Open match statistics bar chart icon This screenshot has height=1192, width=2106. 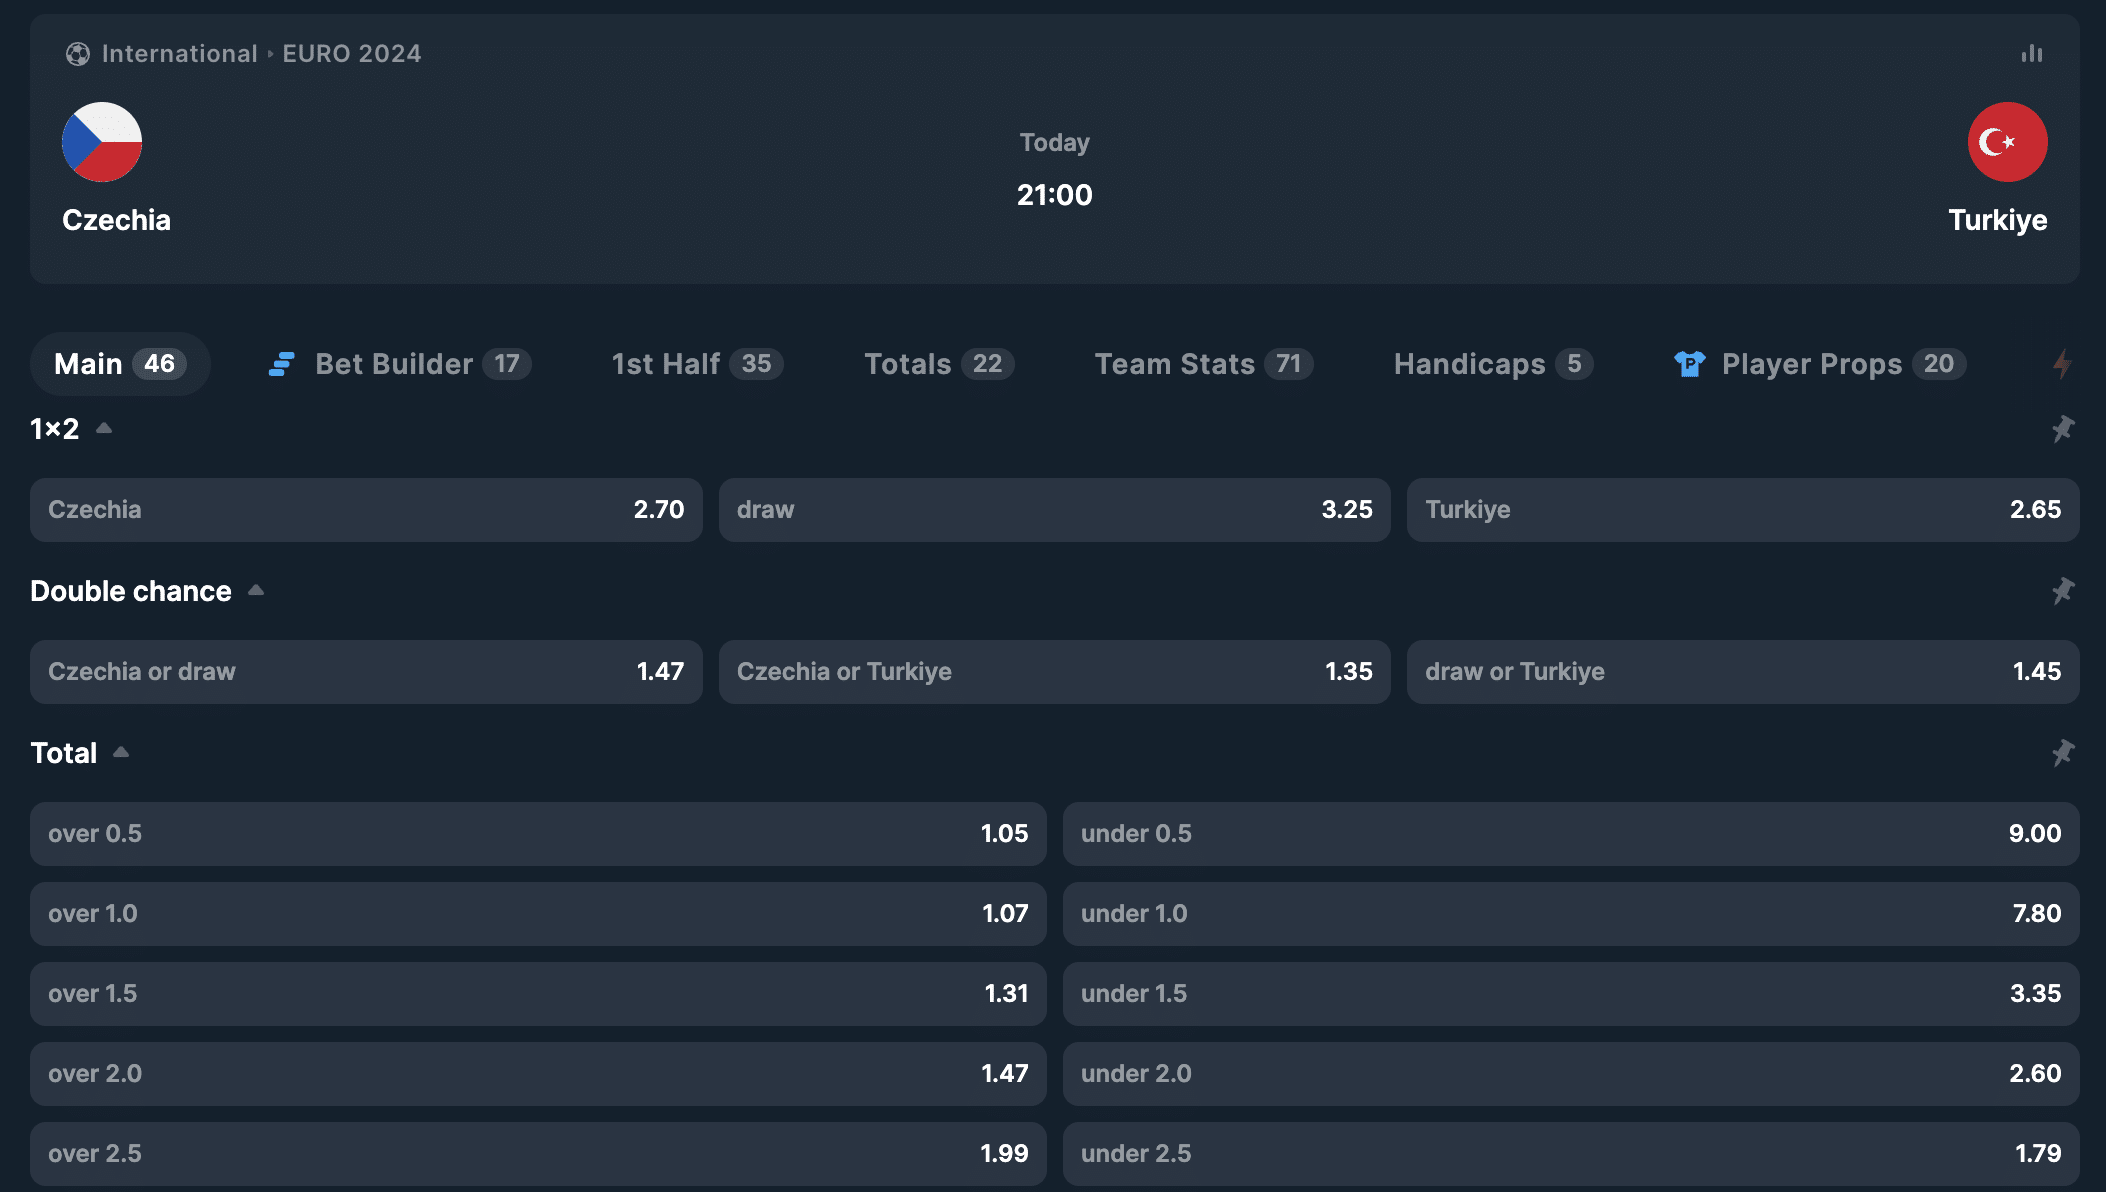coord(2031,54)
